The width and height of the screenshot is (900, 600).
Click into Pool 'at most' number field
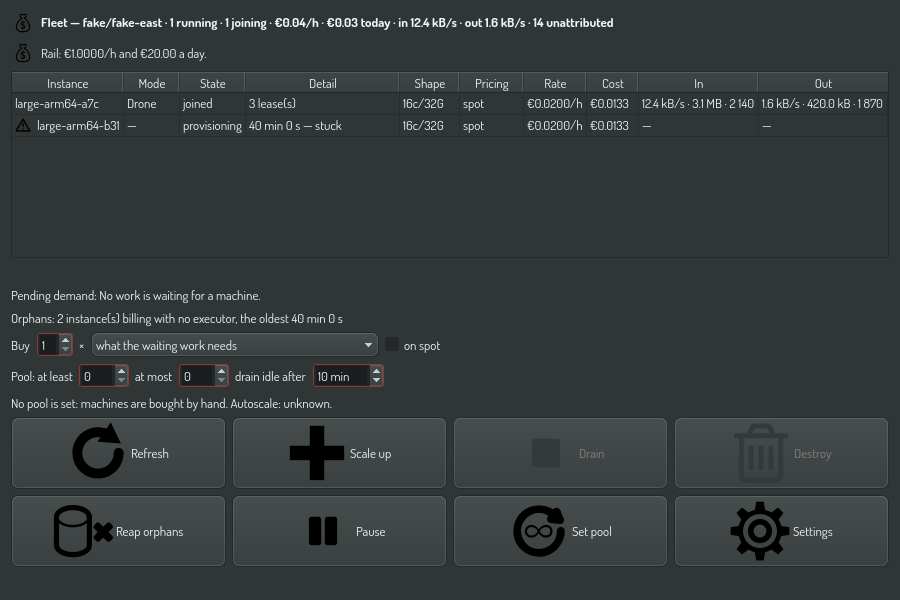[197, 376]
